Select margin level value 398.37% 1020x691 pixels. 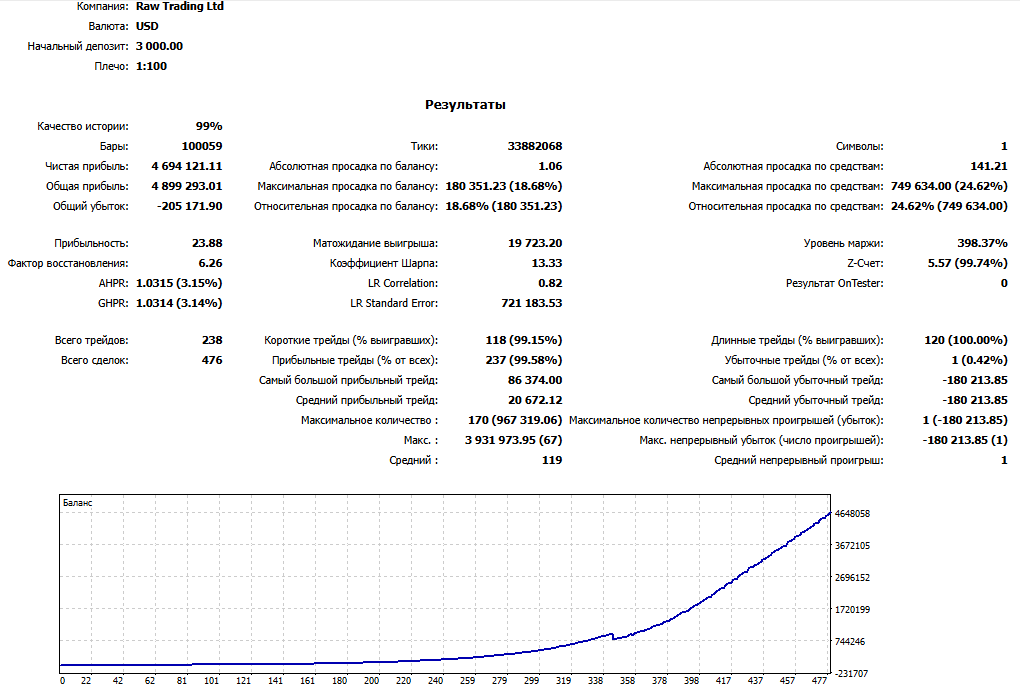(x=982, y=243)
